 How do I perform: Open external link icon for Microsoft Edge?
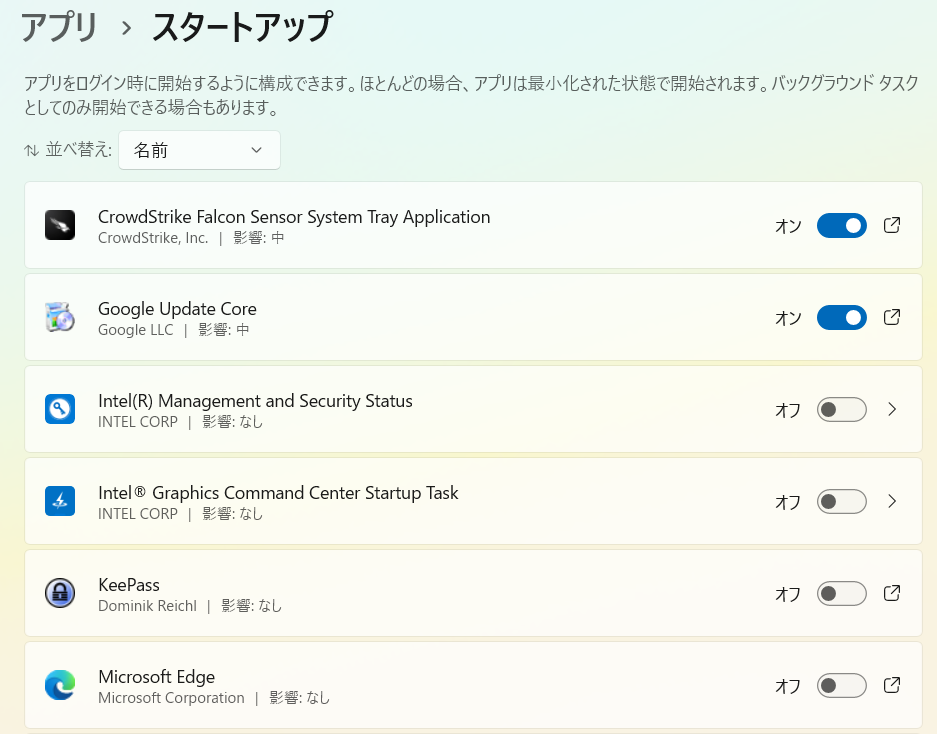[x=892, y=686]
